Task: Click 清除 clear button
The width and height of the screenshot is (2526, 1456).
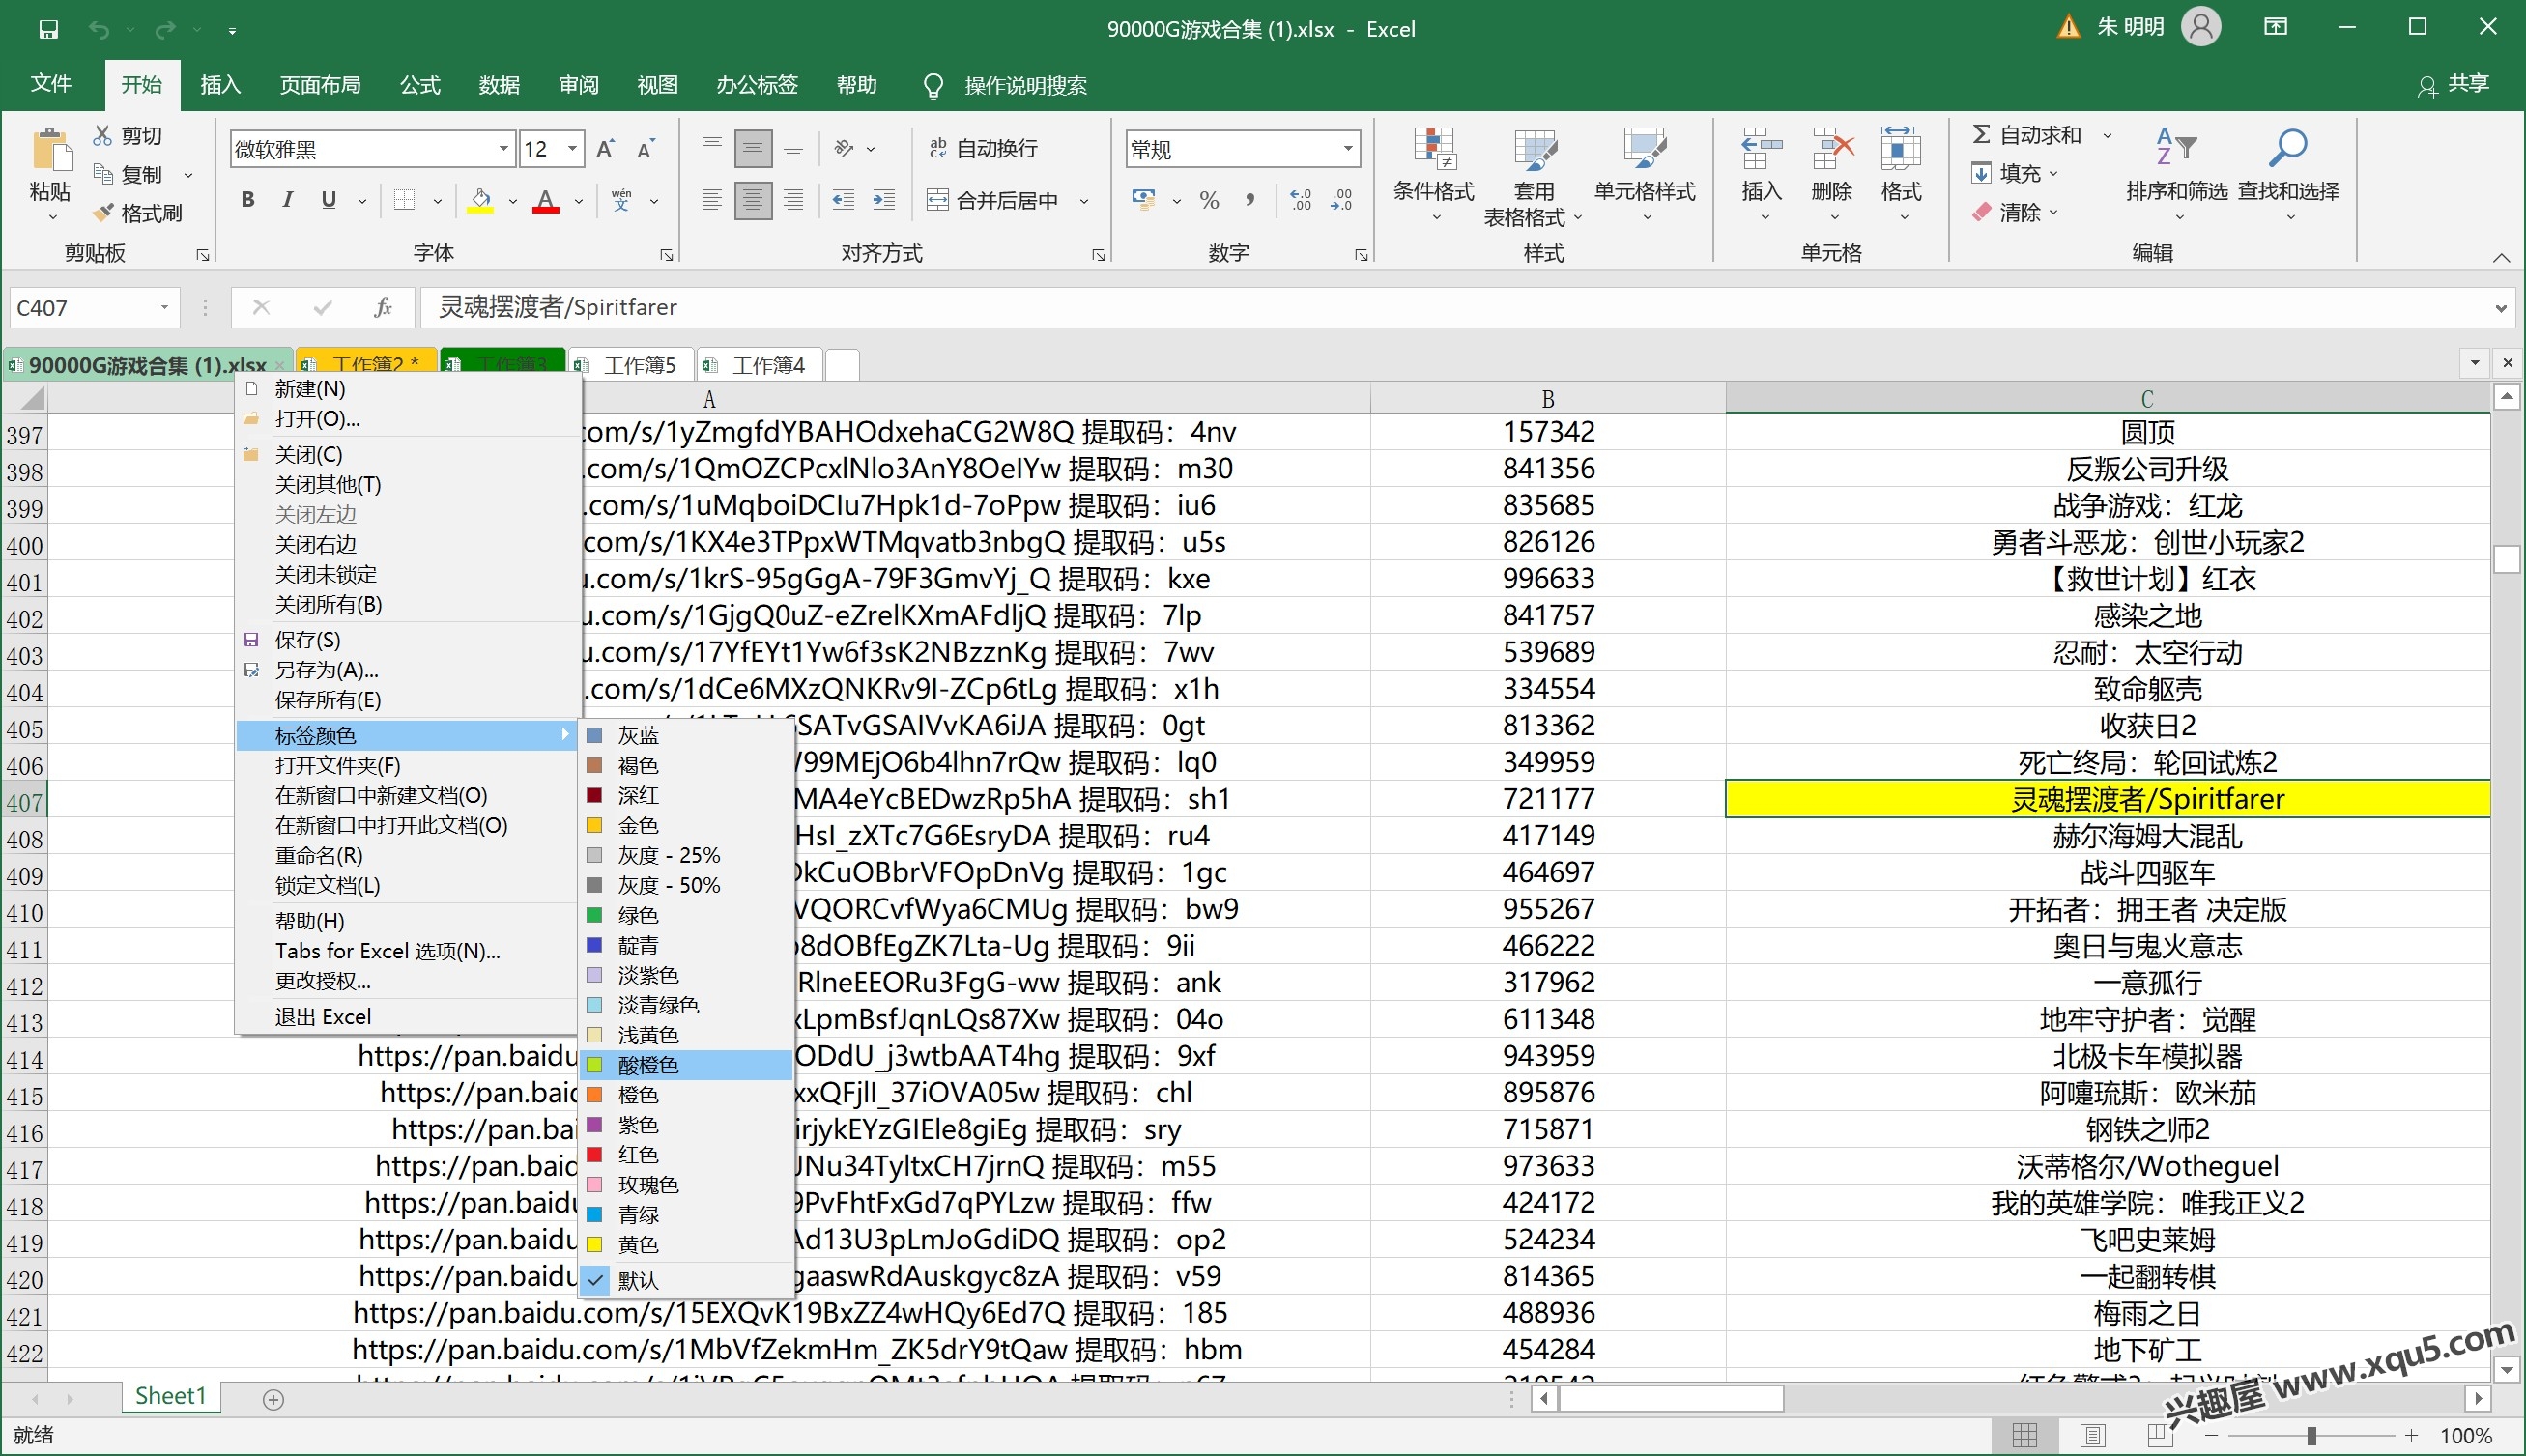Action: pos(2014,212)
